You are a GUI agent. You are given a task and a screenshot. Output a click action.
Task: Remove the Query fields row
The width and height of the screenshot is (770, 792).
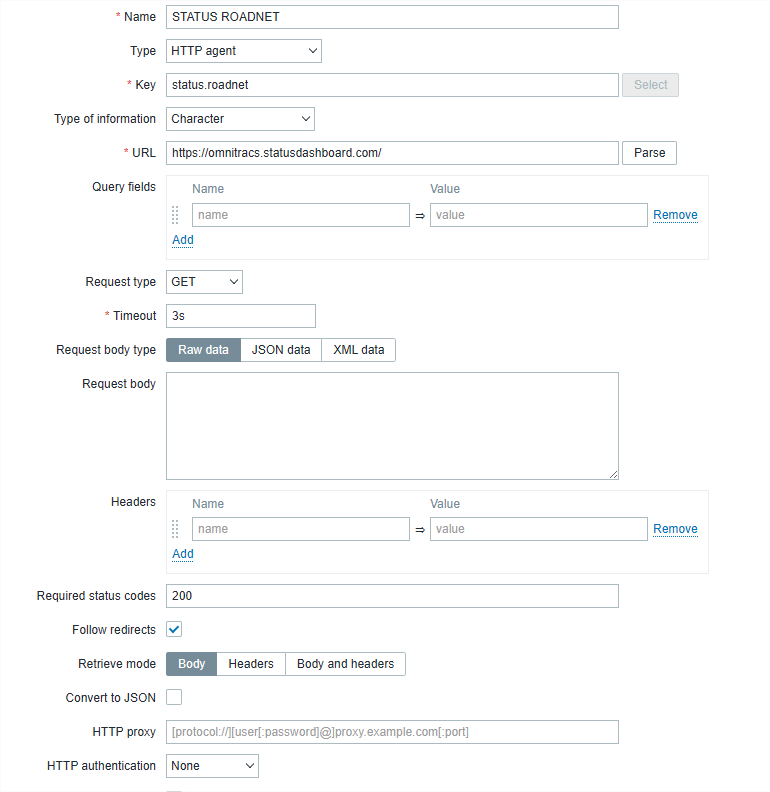[x=675, y=215]
